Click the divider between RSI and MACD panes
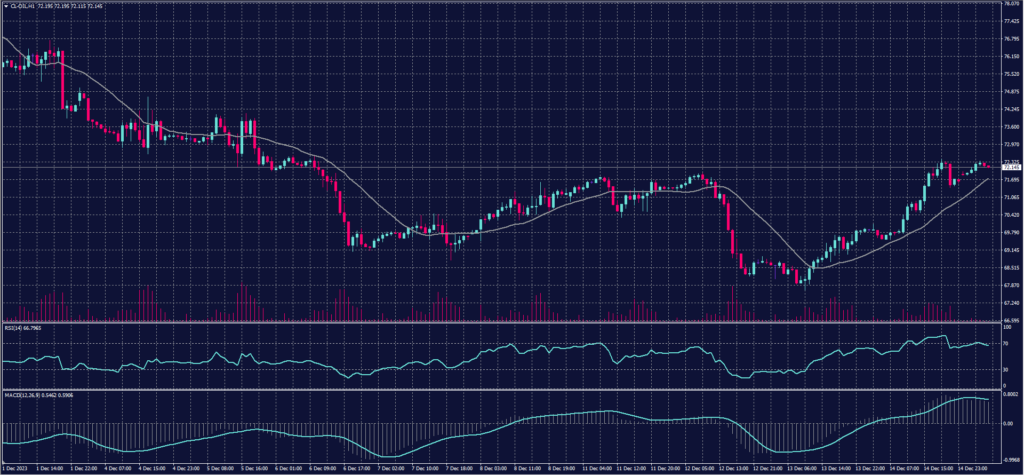This screenshot has width=1024, height=475. [500, 389]
